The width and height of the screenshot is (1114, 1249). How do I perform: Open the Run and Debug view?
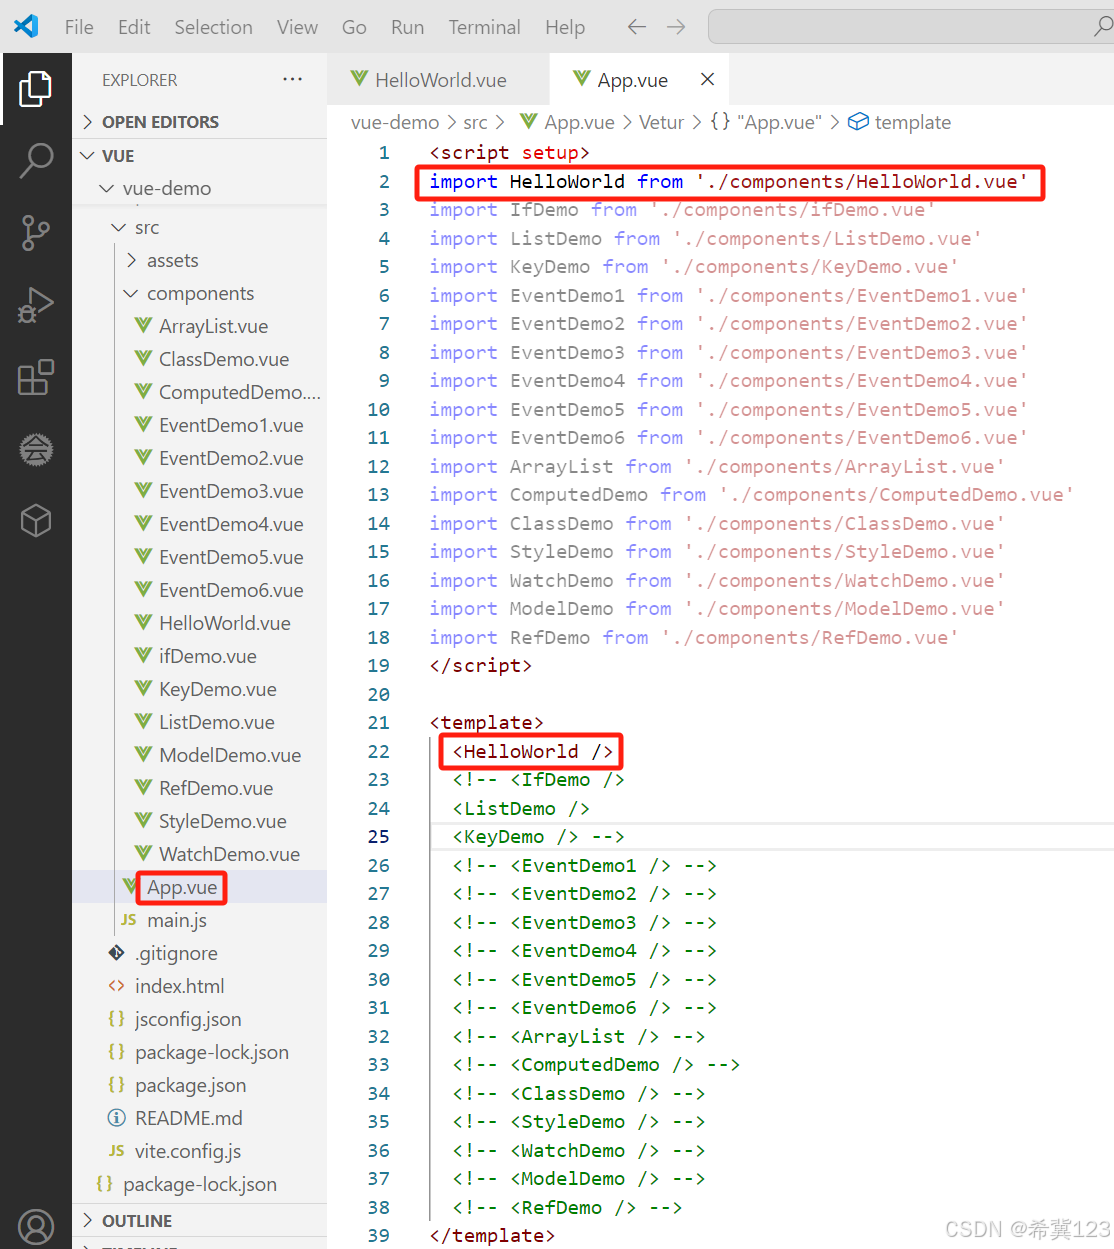[36, 305]
